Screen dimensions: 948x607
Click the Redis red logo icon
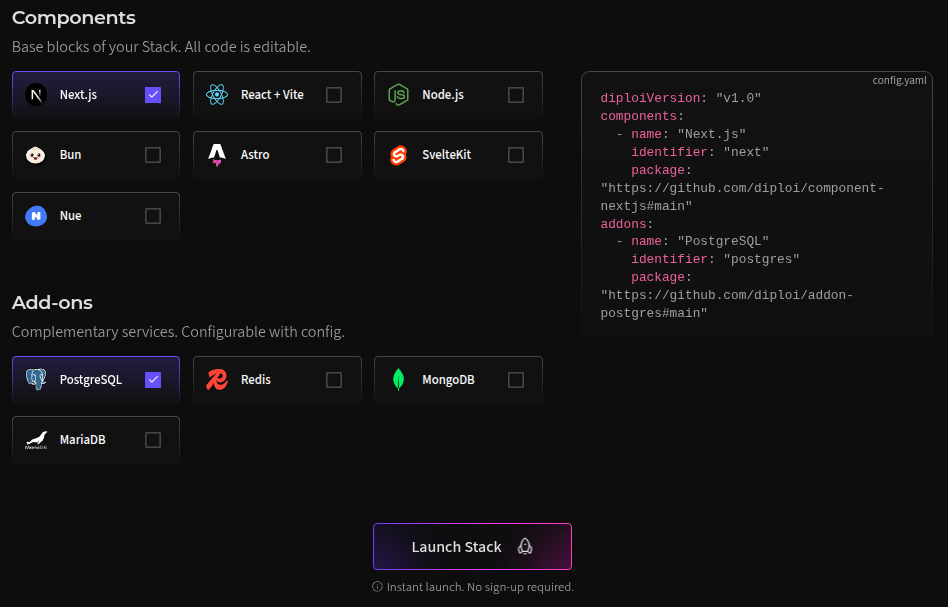217,380
